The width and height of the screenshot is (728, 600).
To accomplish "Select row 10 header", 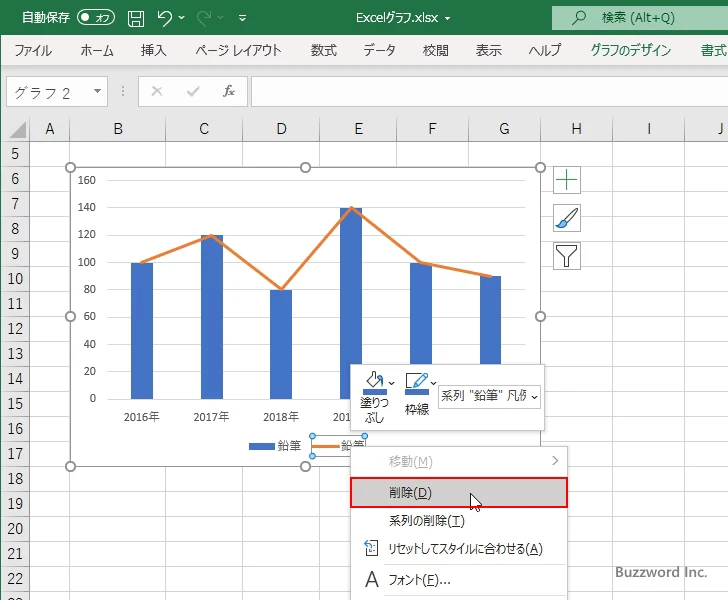I will tap(15, 279).
